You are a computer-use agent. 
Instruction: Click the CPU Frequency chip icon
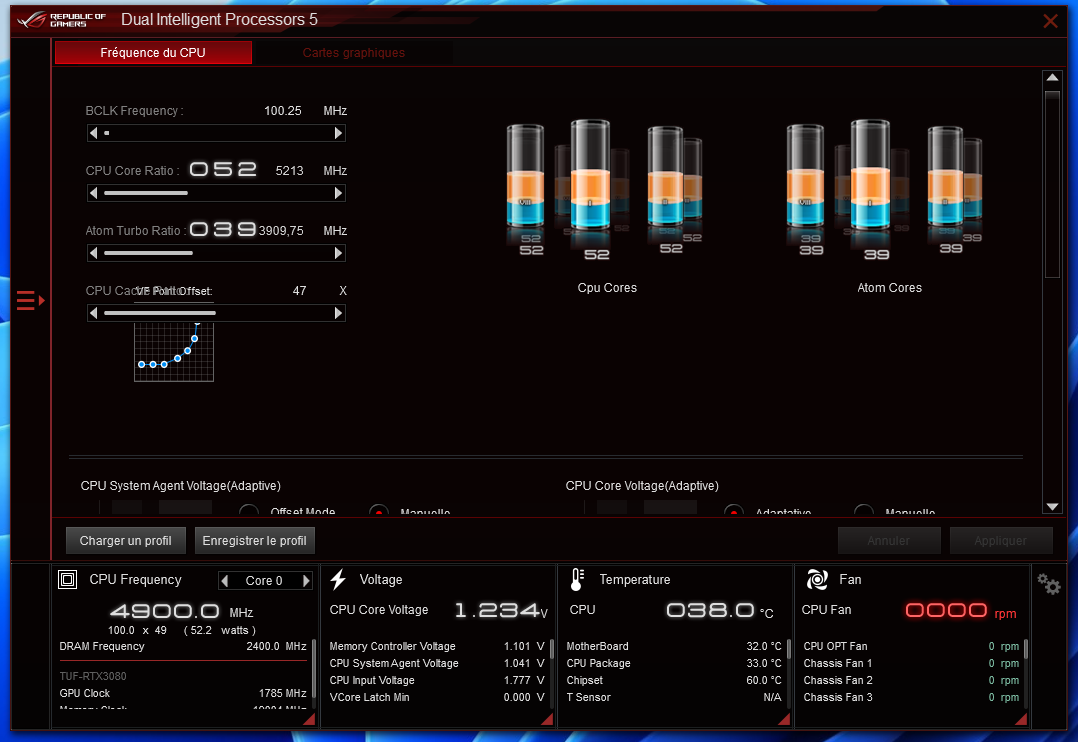pyautogui.click(x=67, y=580)
